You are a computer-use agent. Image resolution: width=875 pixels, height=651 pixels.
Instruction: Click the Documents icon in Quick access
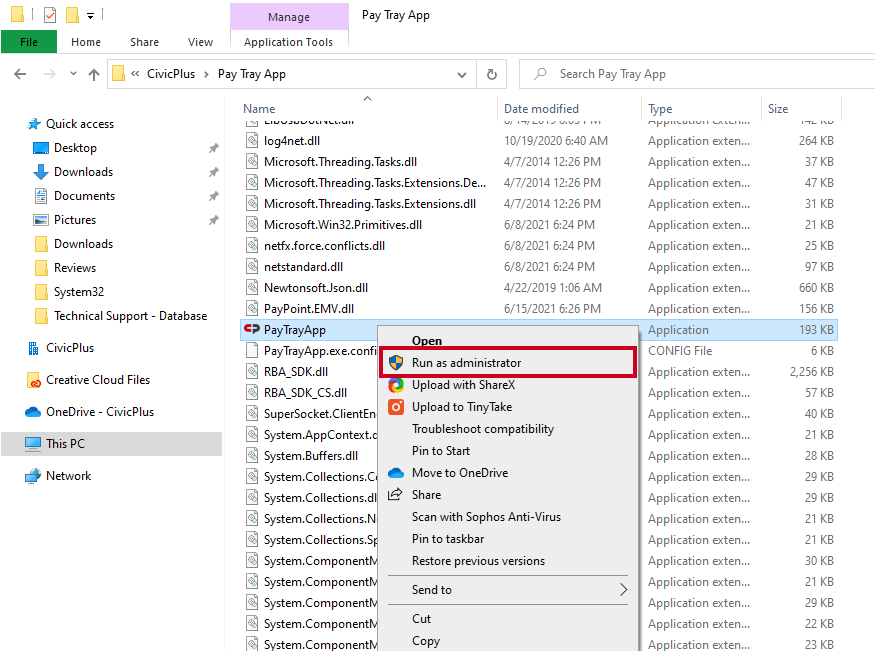[x=41, y=196]
